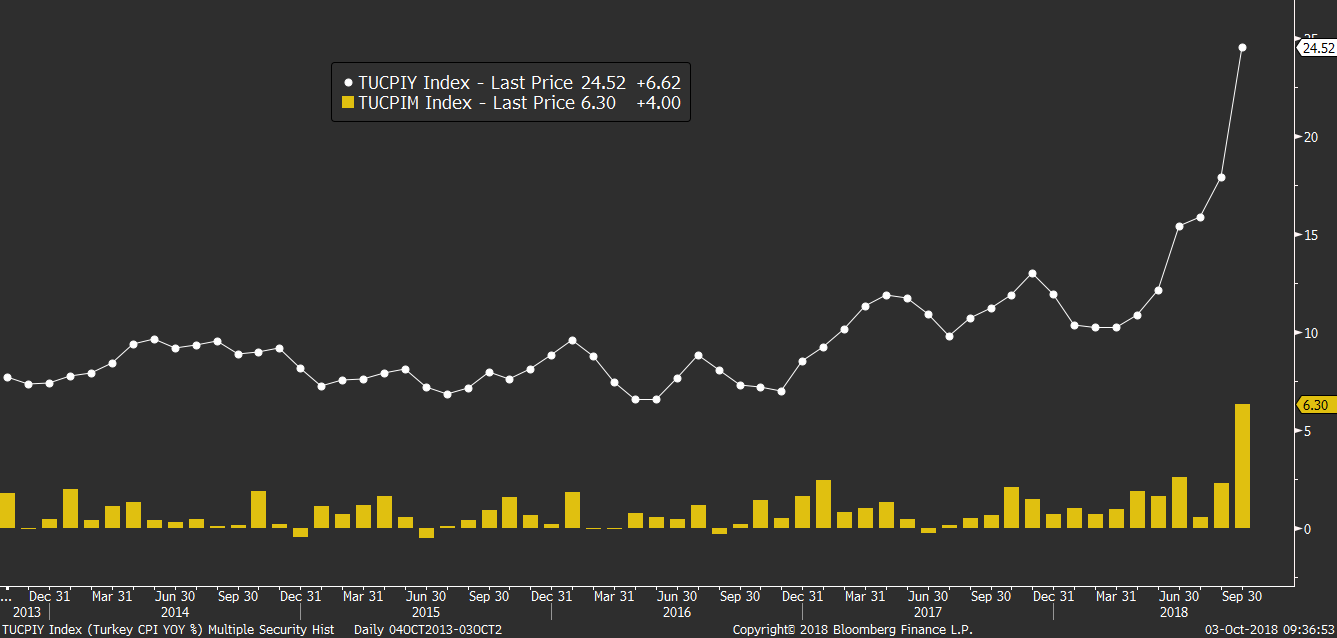Click the 2014 year label on the time axis
1337x638 pixels.
tap(175, 611)
